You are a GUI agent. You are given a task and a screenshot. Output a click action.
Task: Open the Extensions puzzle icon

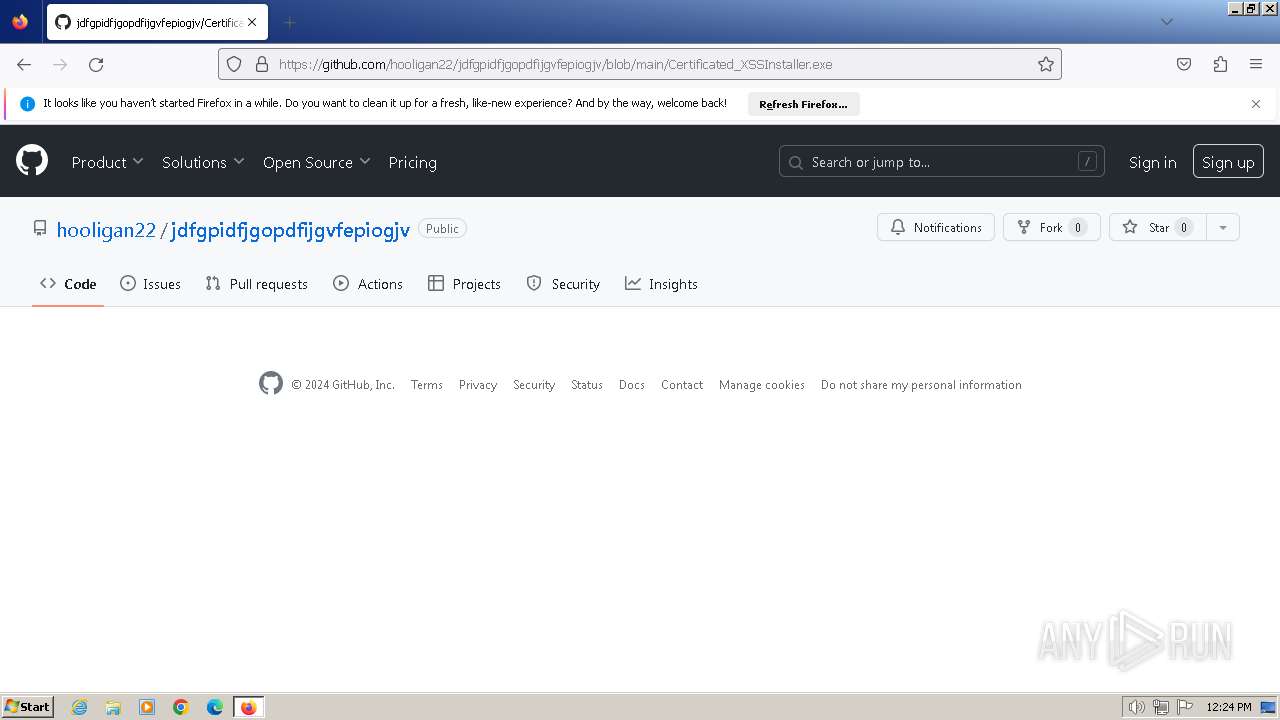click(1220, 64)
